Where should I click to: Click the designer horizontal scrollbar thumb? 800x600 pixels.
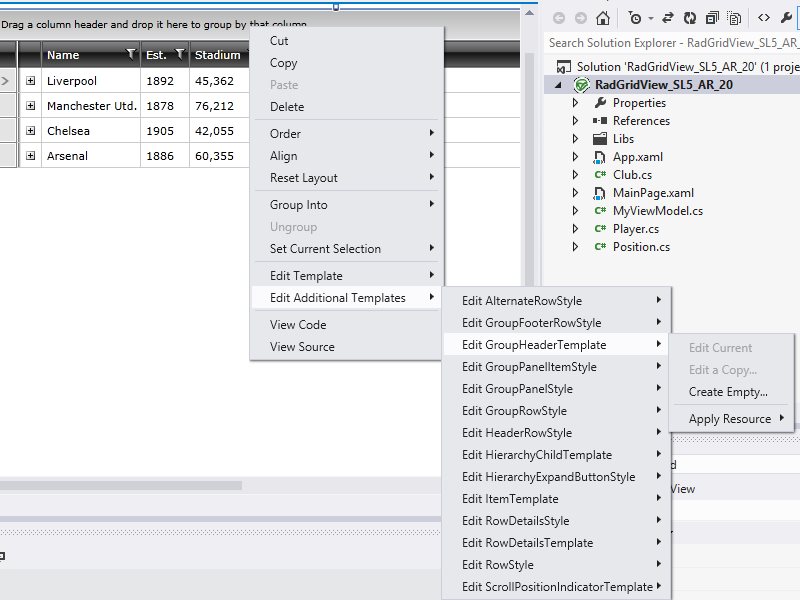[x=120, y=485]
